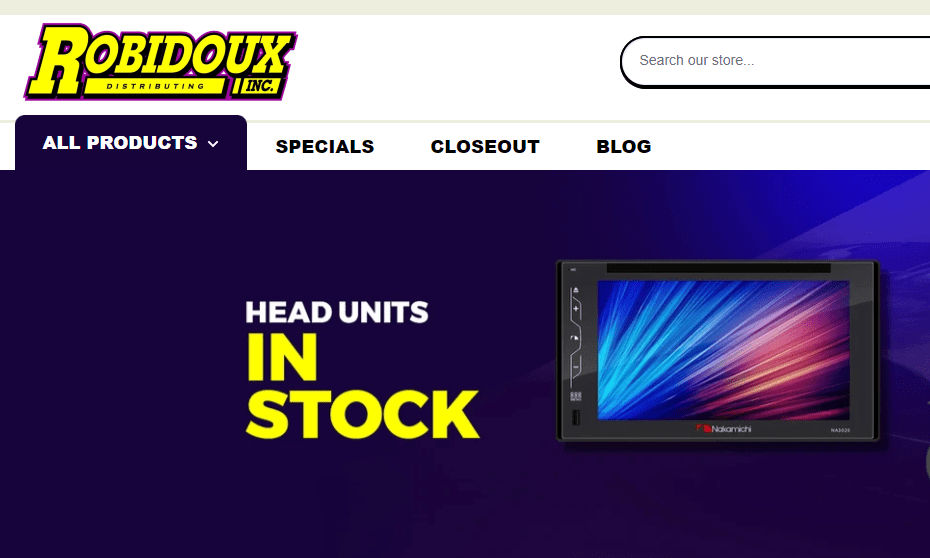Click the head unit's colorful display screen
This screenshot has width=930, height=558.
[724, 350]
